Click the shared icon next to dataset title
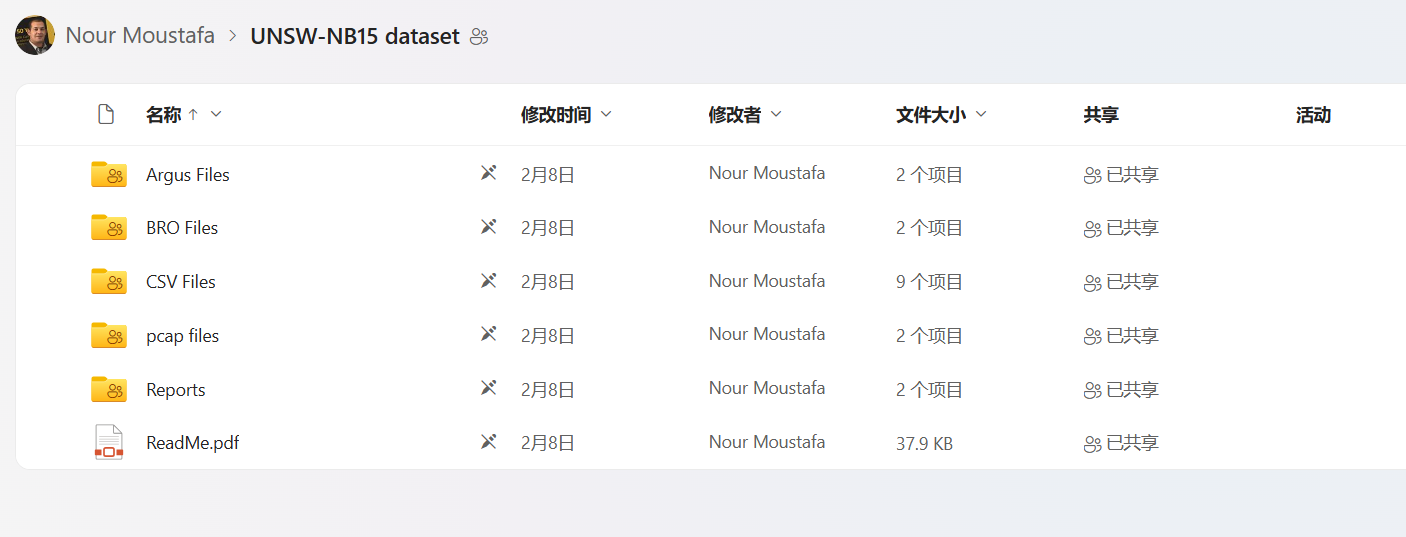This screenshot has width=1406, height=537. coord(479,37)
